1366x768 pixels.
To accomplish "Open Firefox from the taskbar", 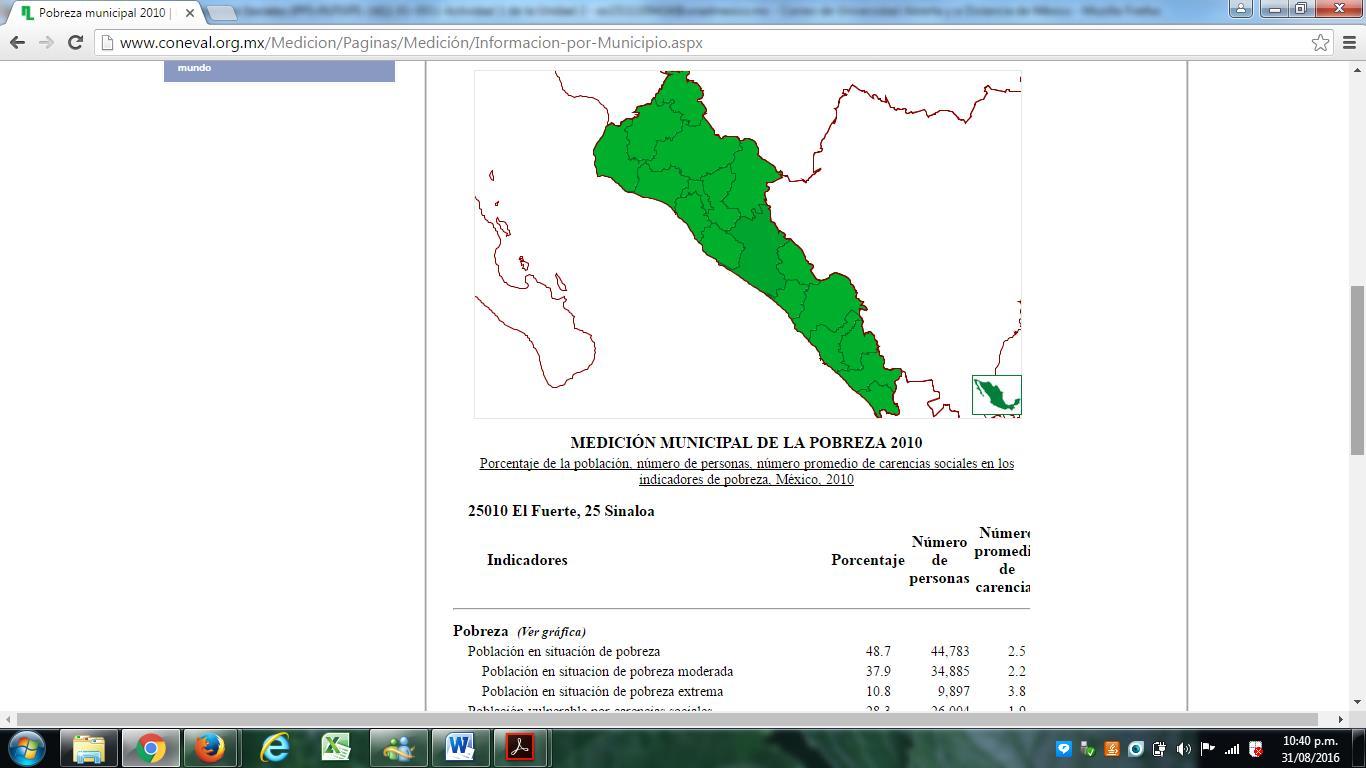I will pos(210,748).
